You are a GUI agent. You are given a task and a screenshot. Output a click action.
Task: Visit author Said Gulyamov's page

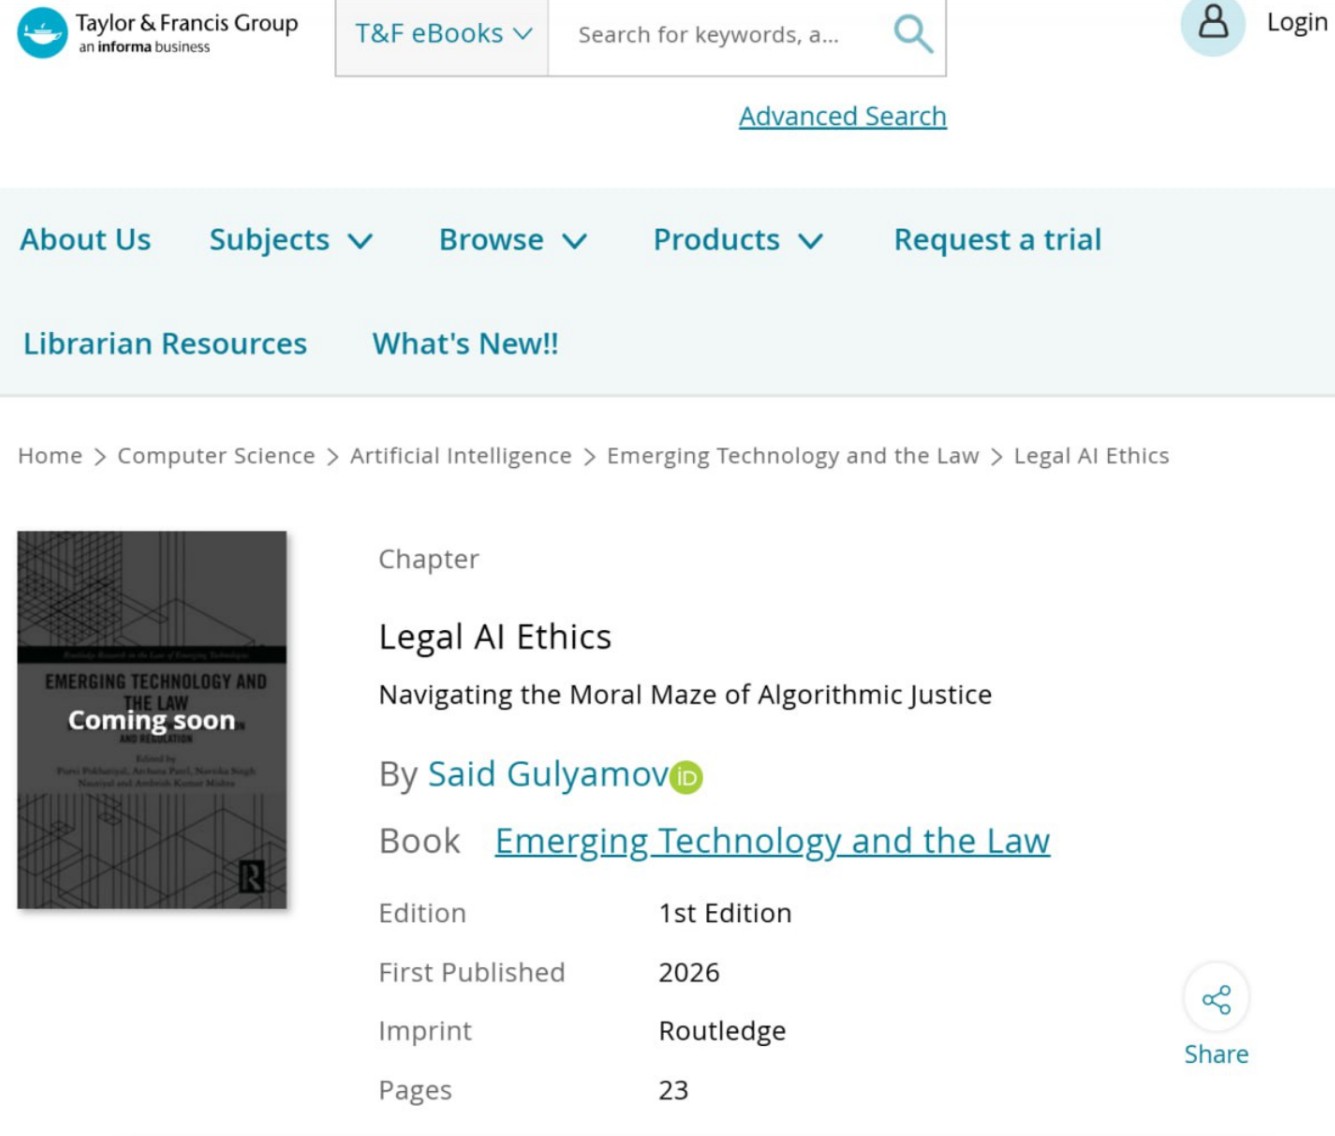547,775
